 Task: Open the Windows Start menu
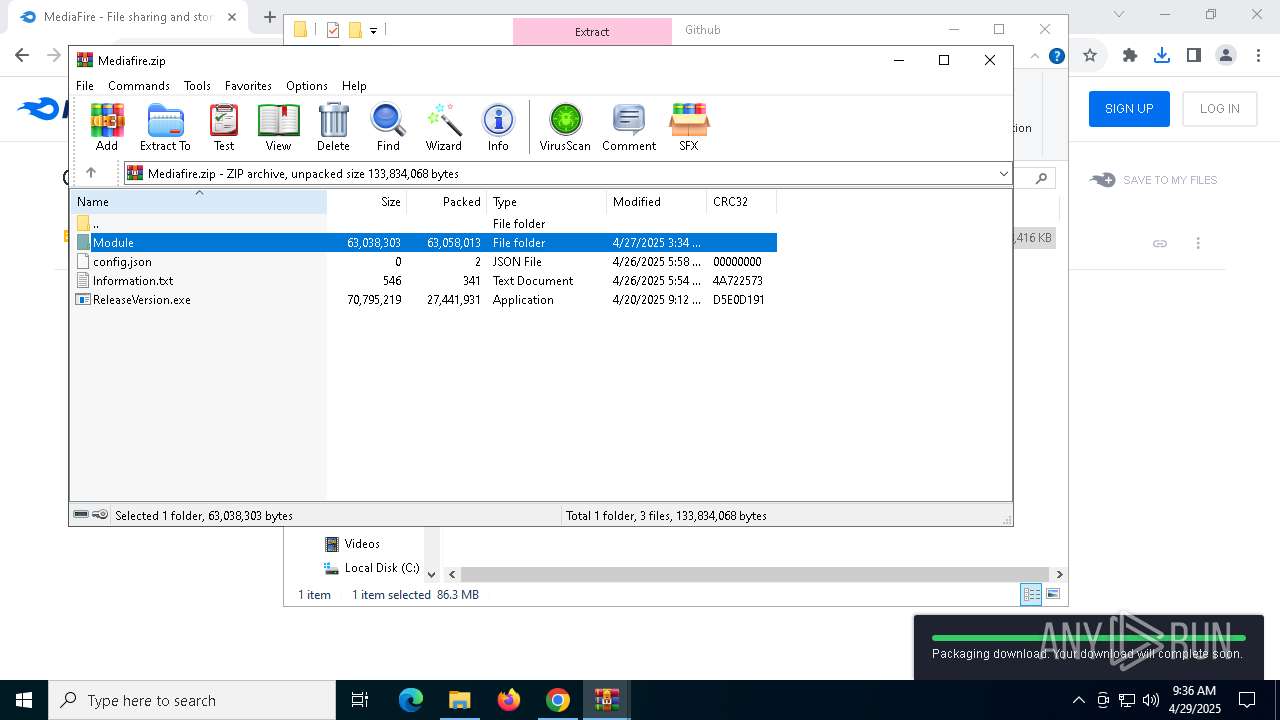24,700
